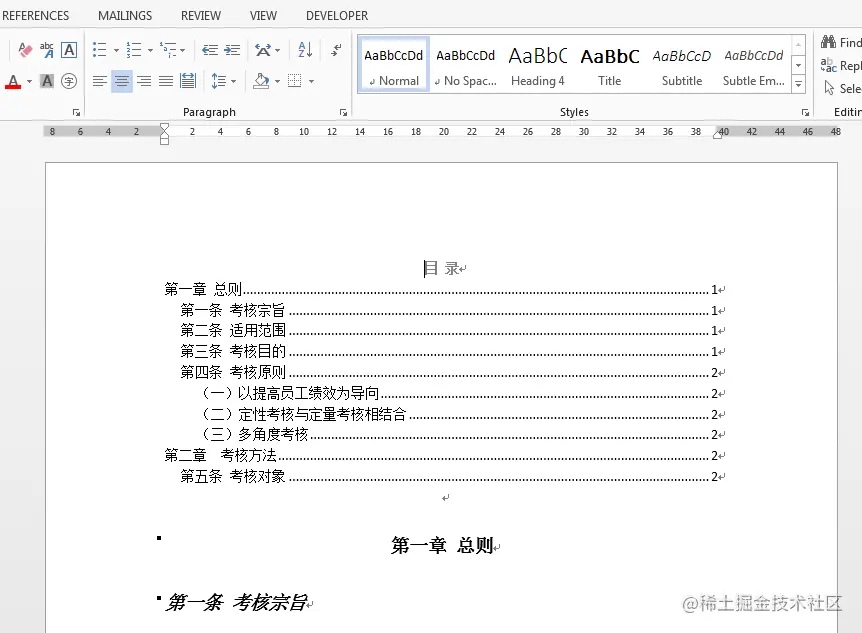Viewport: 862px width, 633px height.
Task: Select the Increase Indent icon
Action: click(235, 48)
